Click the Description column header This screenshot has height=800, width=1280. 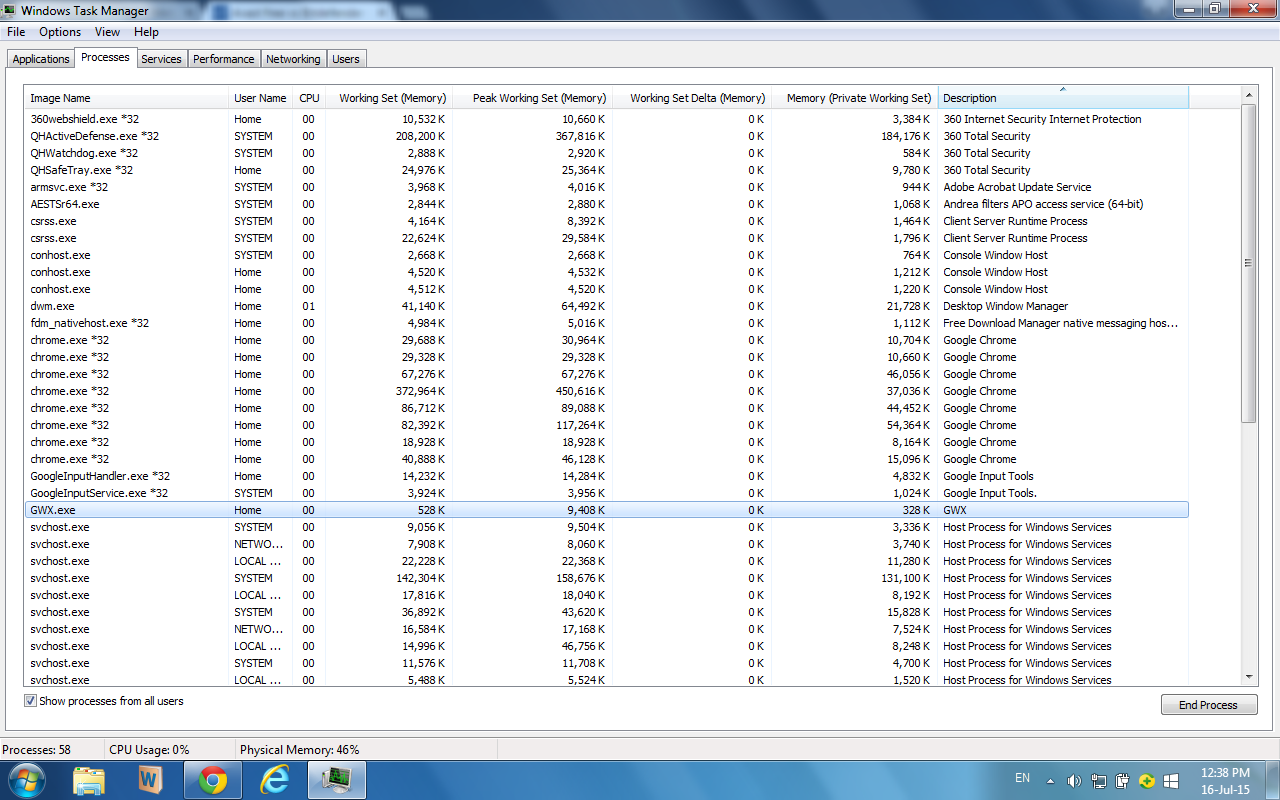coord(1063,98)
